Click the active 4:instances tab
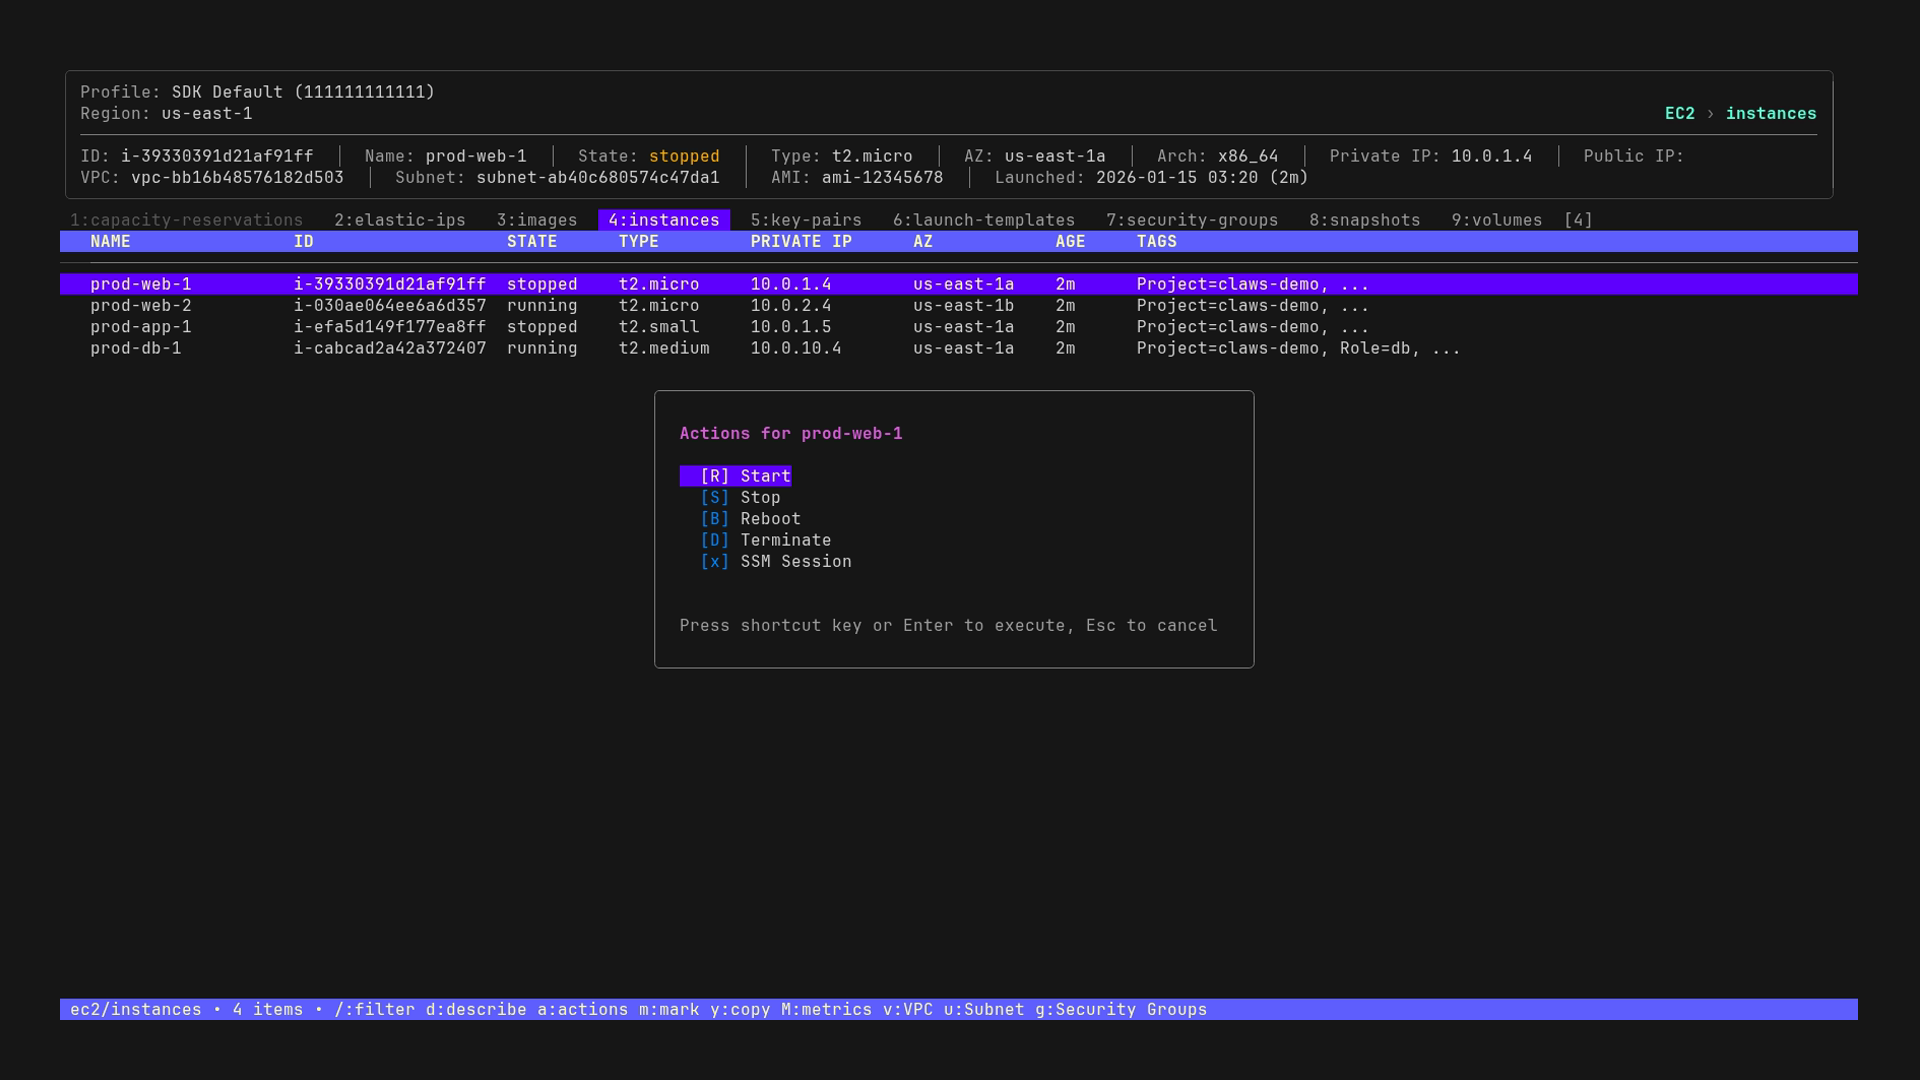 coord(664,220)
